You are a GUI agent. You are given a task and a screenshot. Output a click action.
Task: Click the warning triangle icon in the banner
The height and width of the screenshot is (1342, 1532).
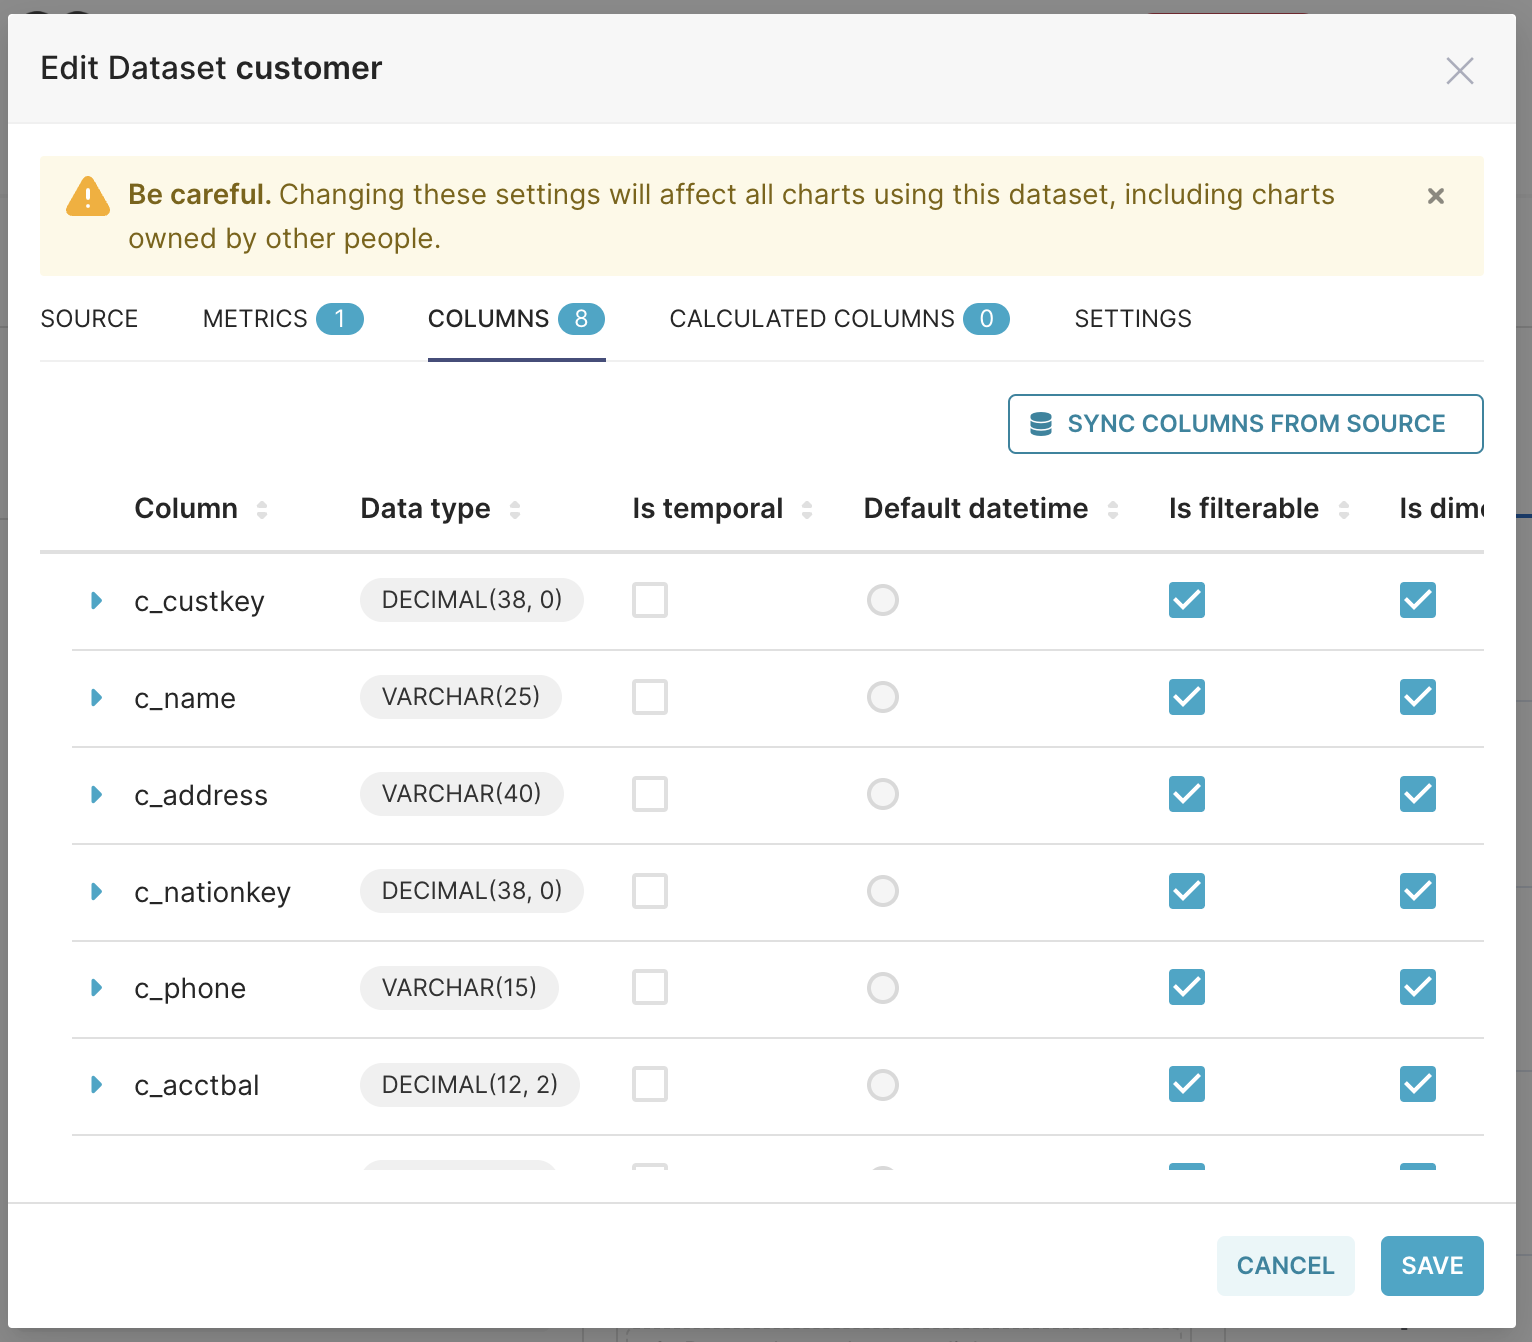(x=87, y=197)
